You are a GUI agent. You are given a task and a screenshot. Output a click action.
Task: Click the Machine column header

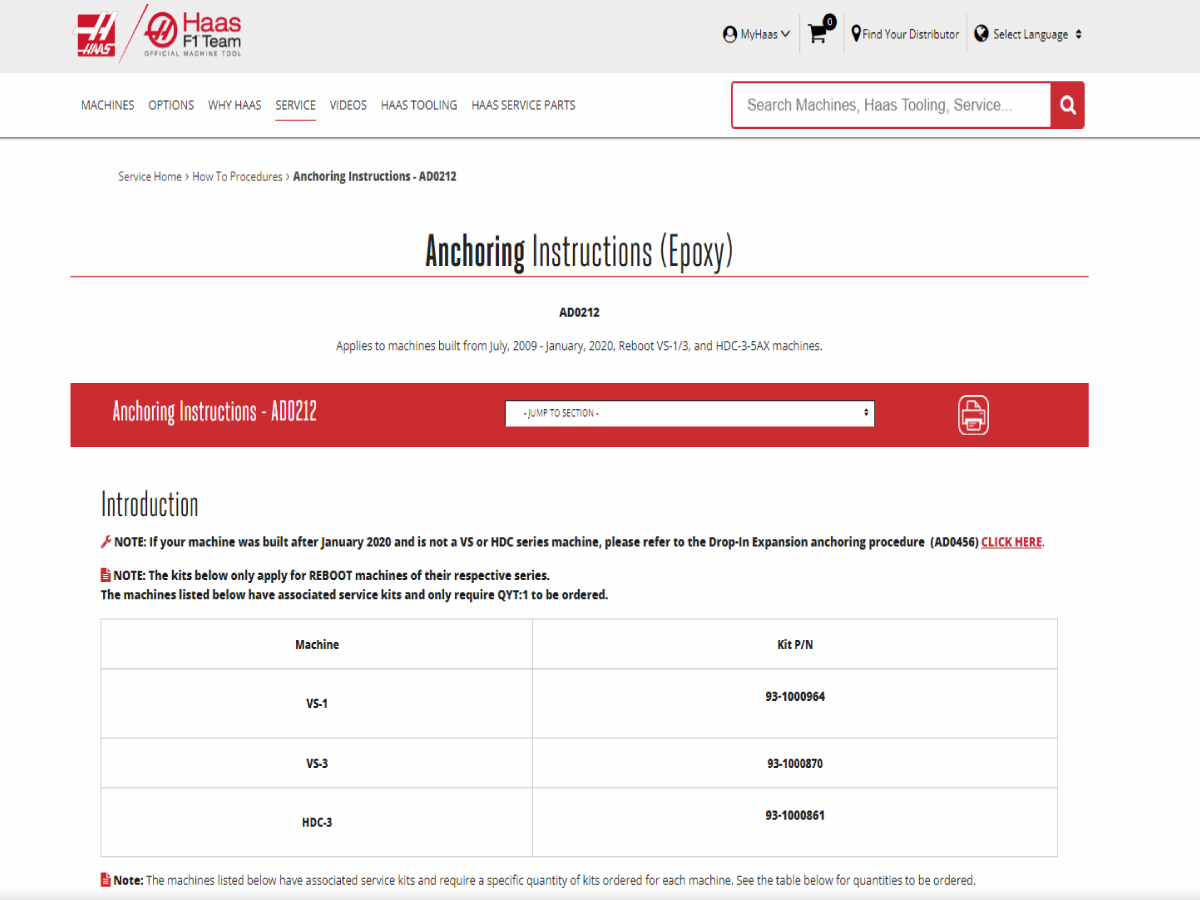coord(317,645)
